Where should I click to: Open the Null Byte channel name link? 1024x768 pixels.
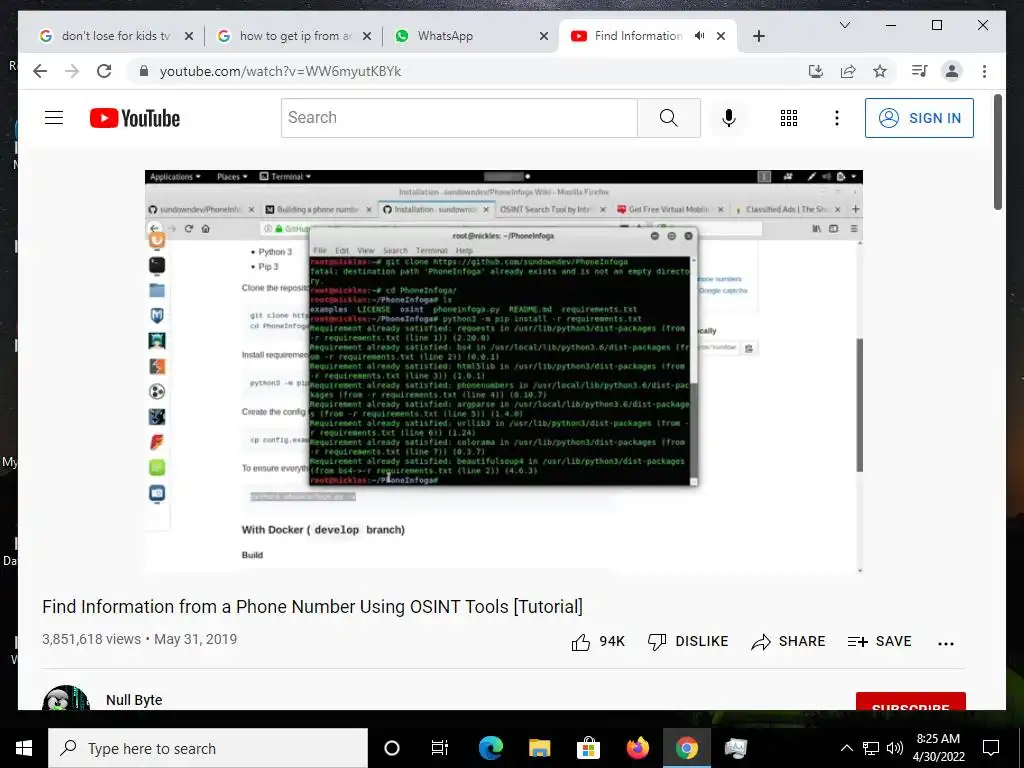point(134,700)
